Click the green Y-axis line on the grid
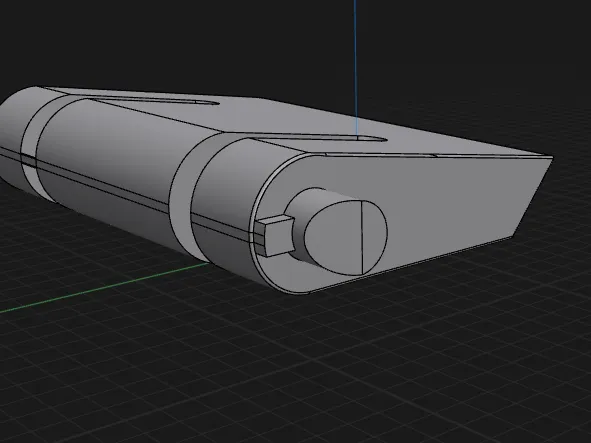 (x=102, y=288)
